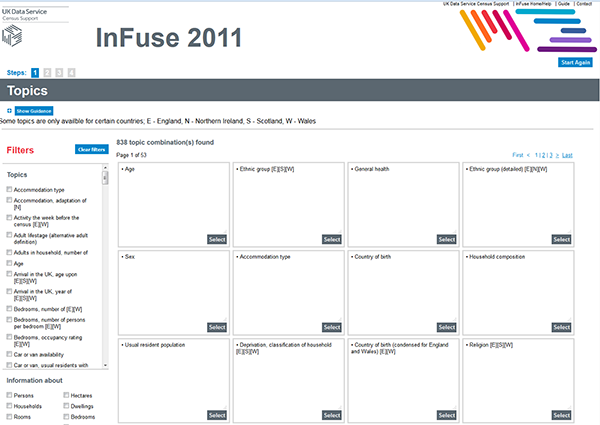Viewport: 600px width, 425px height.
Task: Open results page 3
Action: (x=551, y=155)
